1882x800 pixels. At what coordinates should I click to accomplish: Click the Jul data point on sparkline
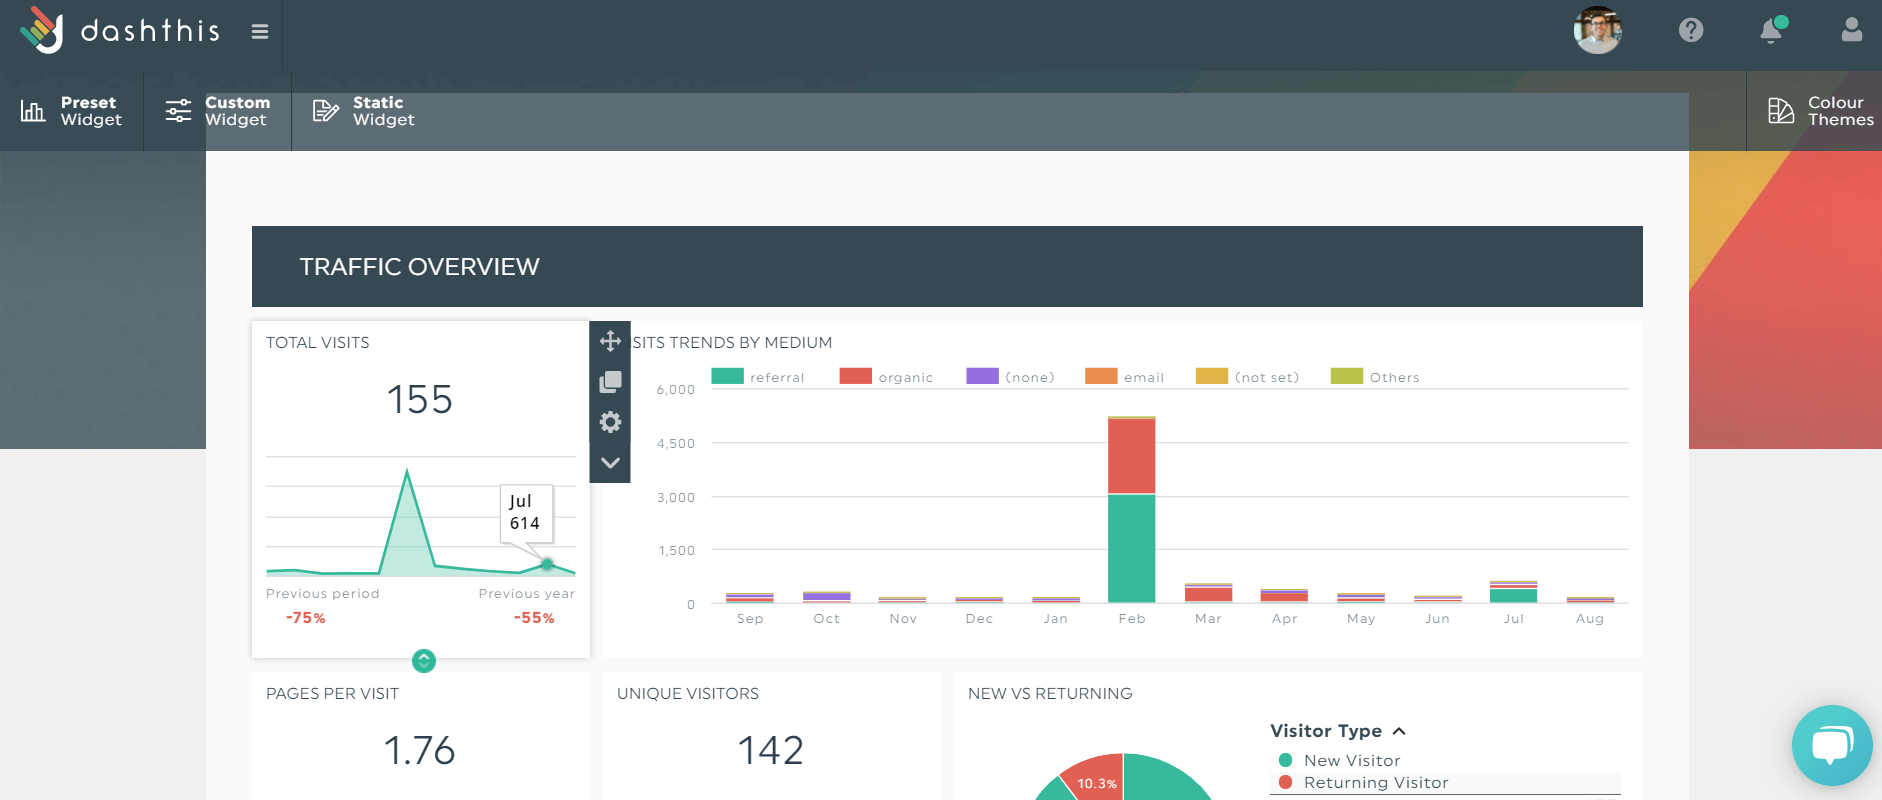point(547,565)
